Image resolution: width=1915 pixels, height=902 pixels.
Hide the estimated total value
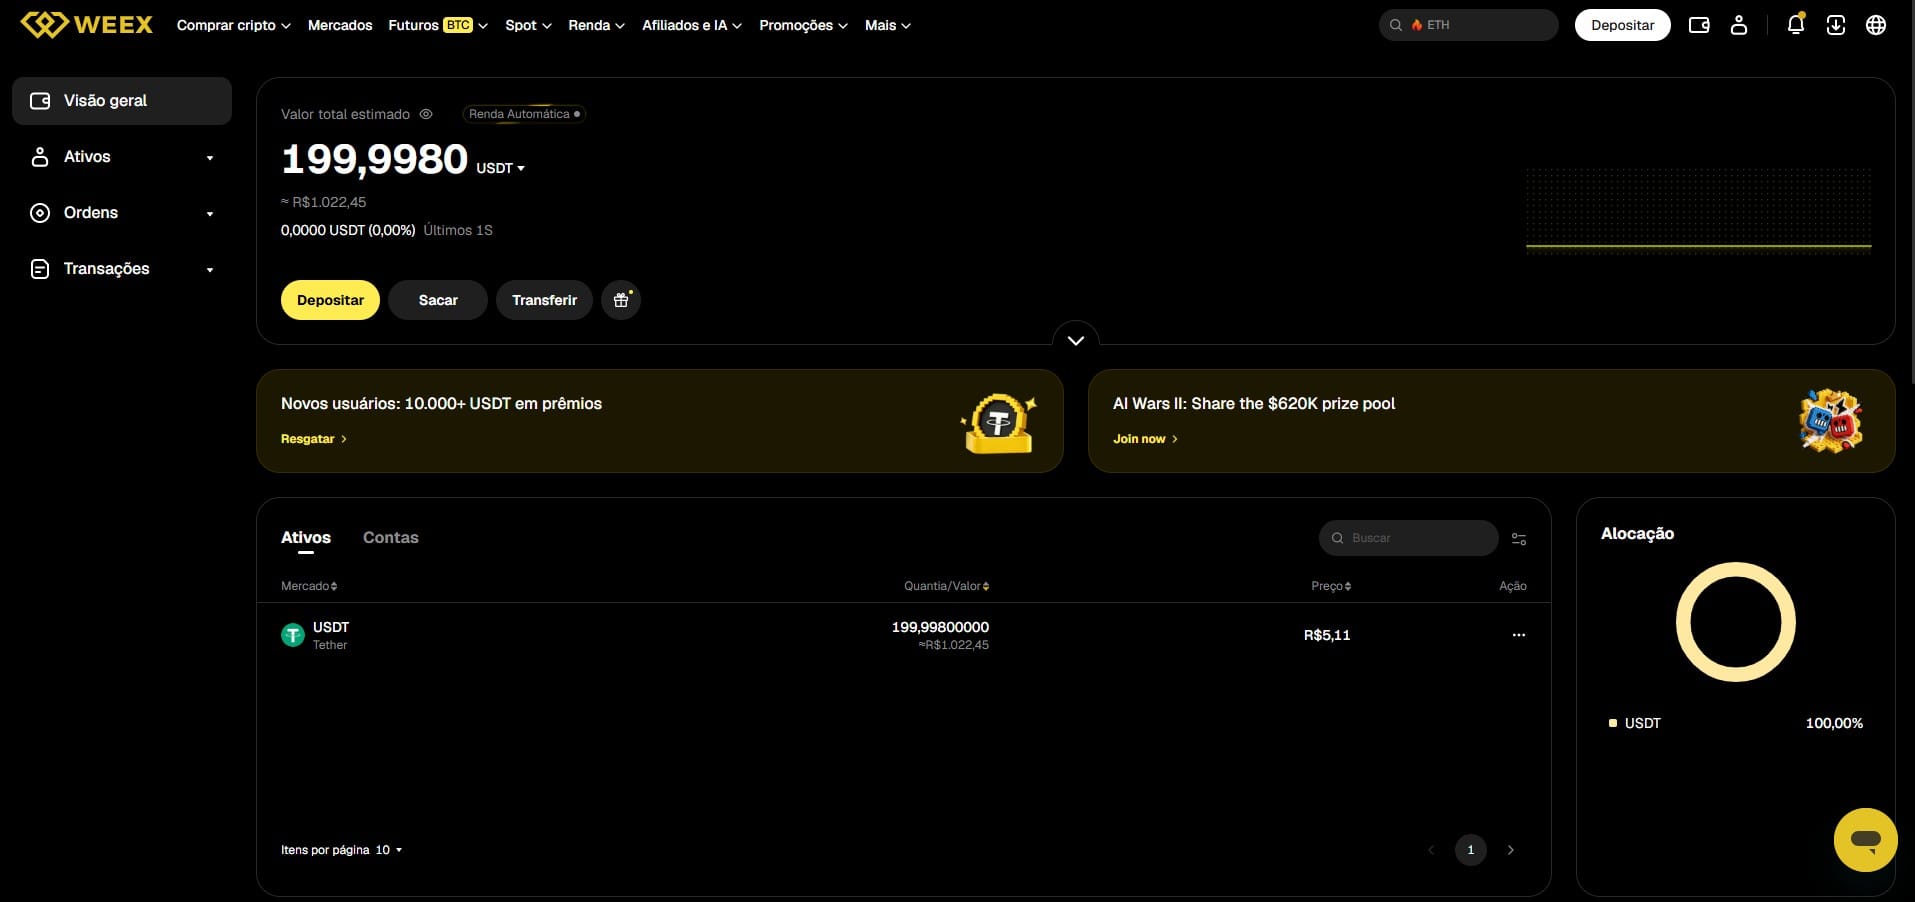pyautogui.click(x=426, y=114)
